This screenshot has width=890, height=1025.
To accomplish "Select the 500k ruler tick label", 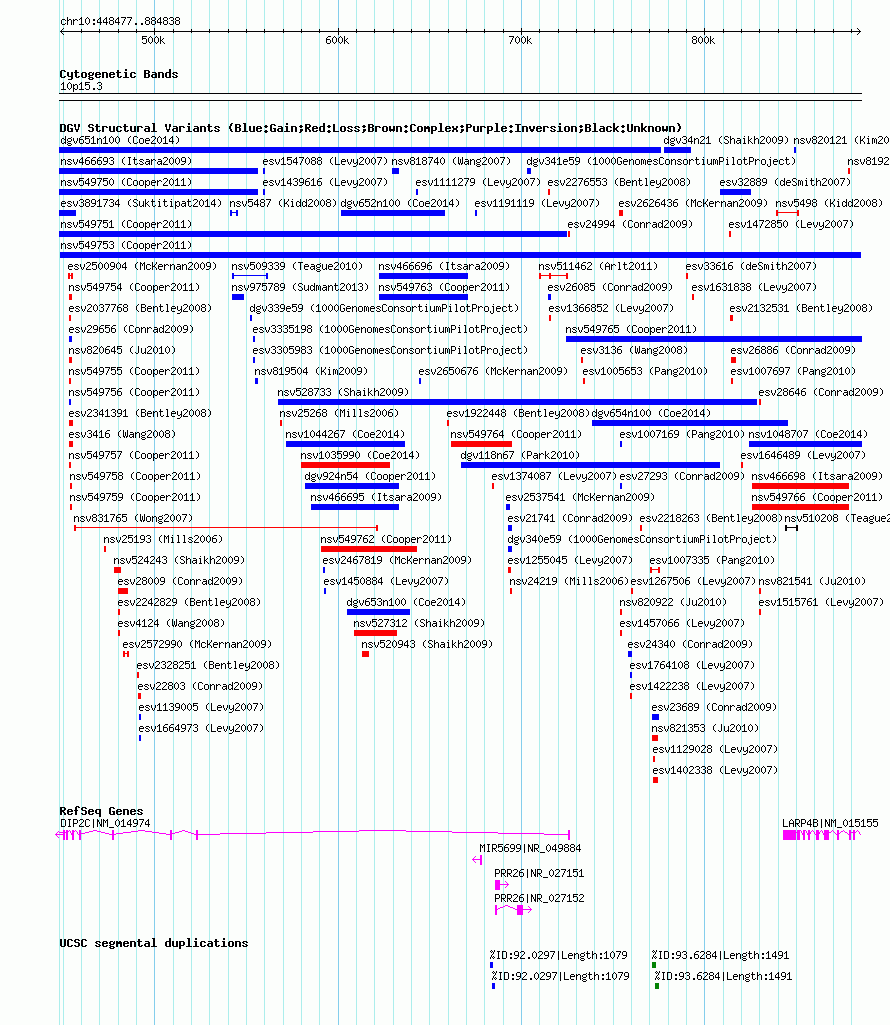I will [x=153, y=41].
